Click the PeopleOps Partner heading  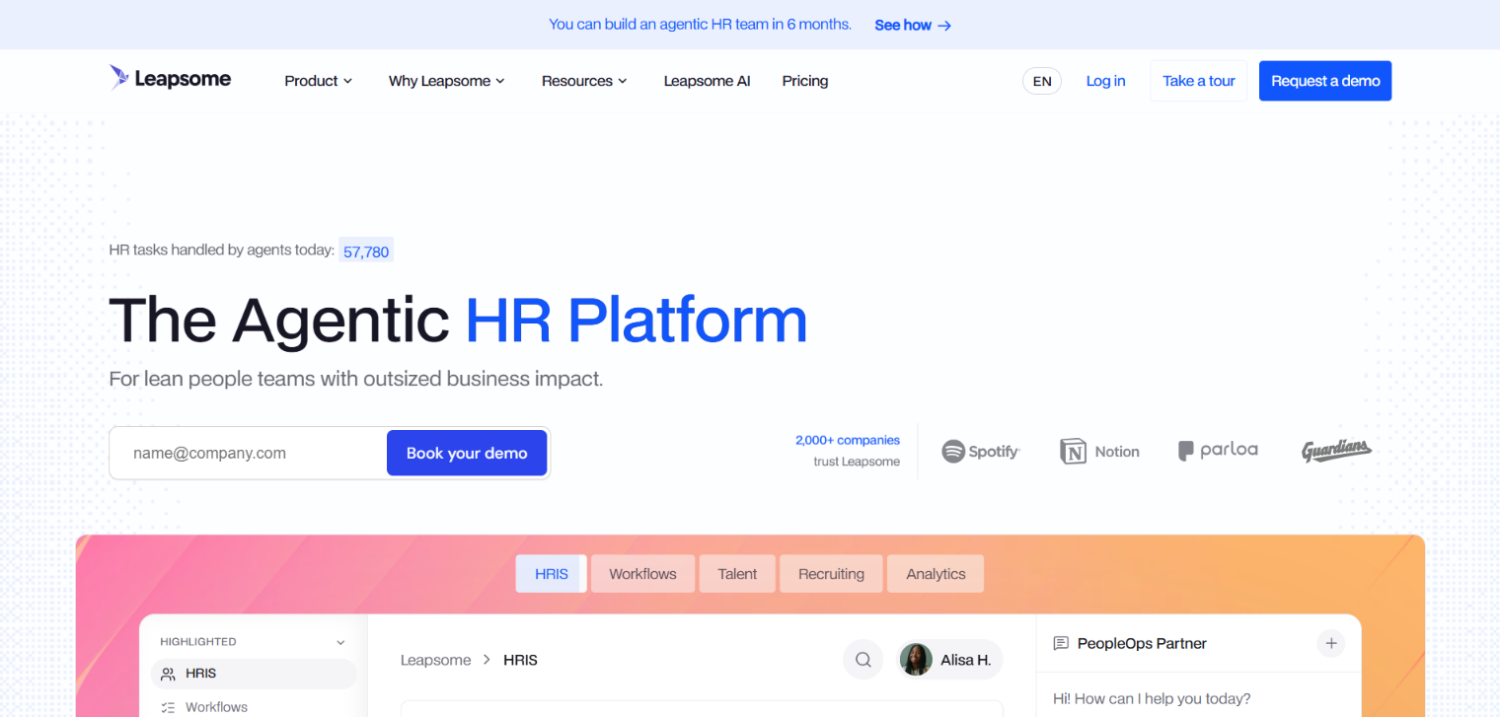pyautogui.click(x=1142, y=644)
